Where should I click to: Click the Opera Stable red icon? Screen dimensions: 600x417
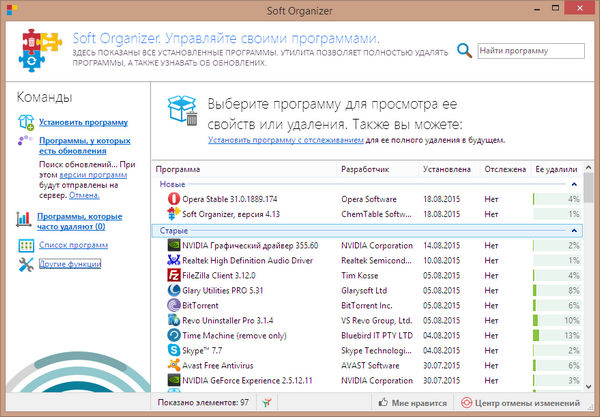click(x=174, y=199)
